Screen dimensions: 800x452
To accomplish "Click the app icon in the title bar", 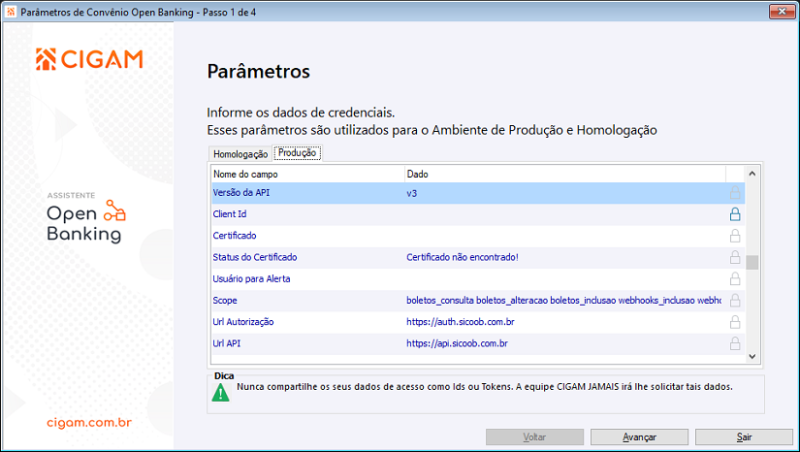I will 11,12.
